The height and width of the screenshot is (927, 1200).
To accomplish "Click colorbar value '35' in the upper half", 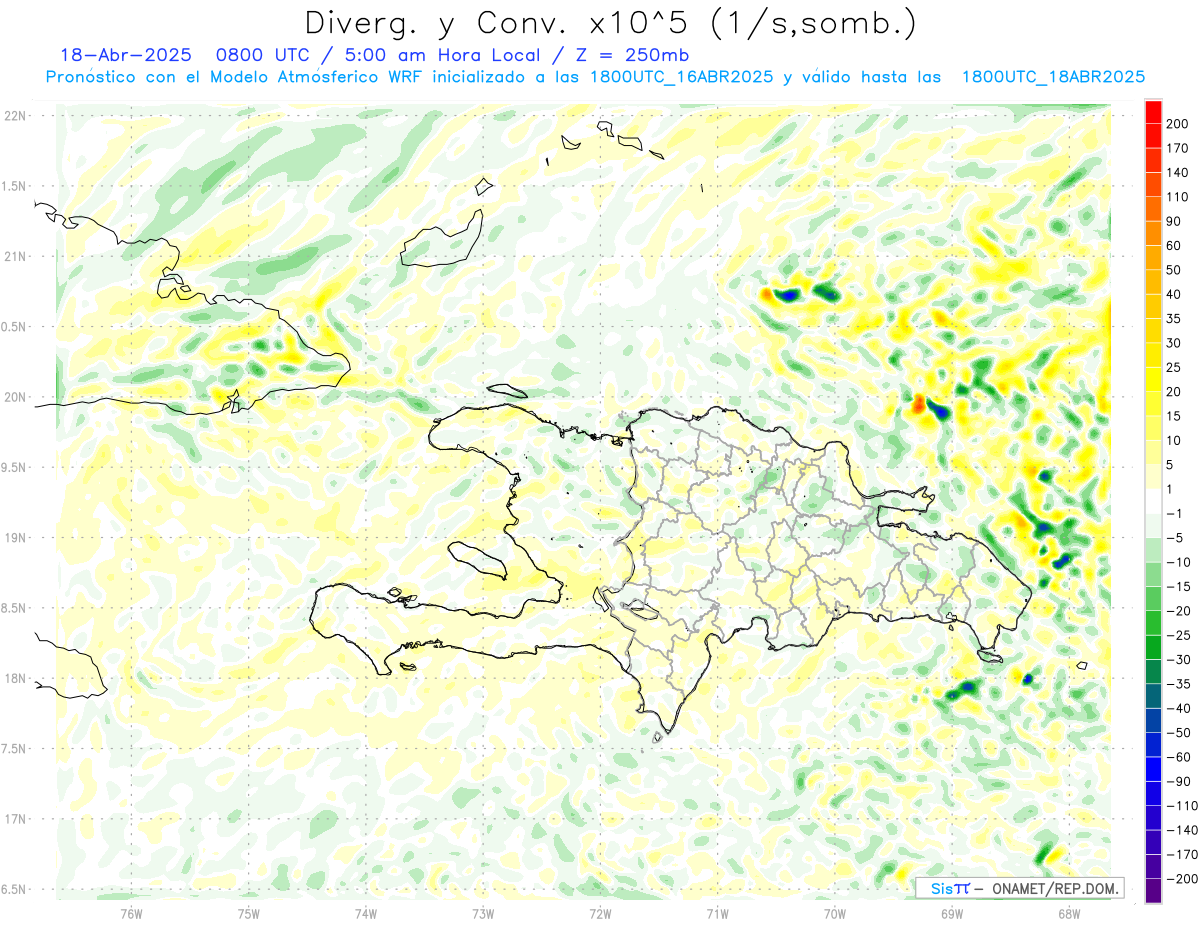I will (x=1174, y=319).
